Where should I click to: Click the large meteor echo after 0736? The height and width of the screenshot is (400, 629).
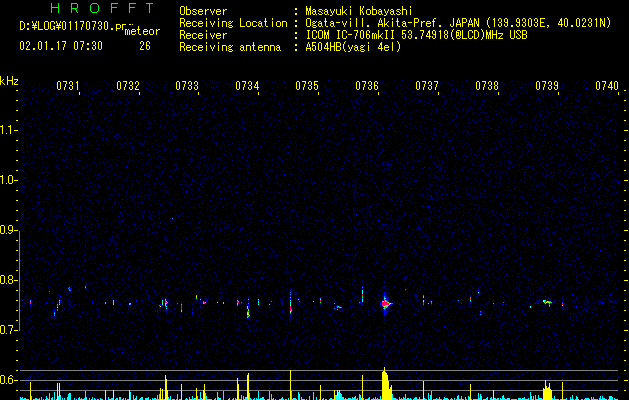(386, 304)
